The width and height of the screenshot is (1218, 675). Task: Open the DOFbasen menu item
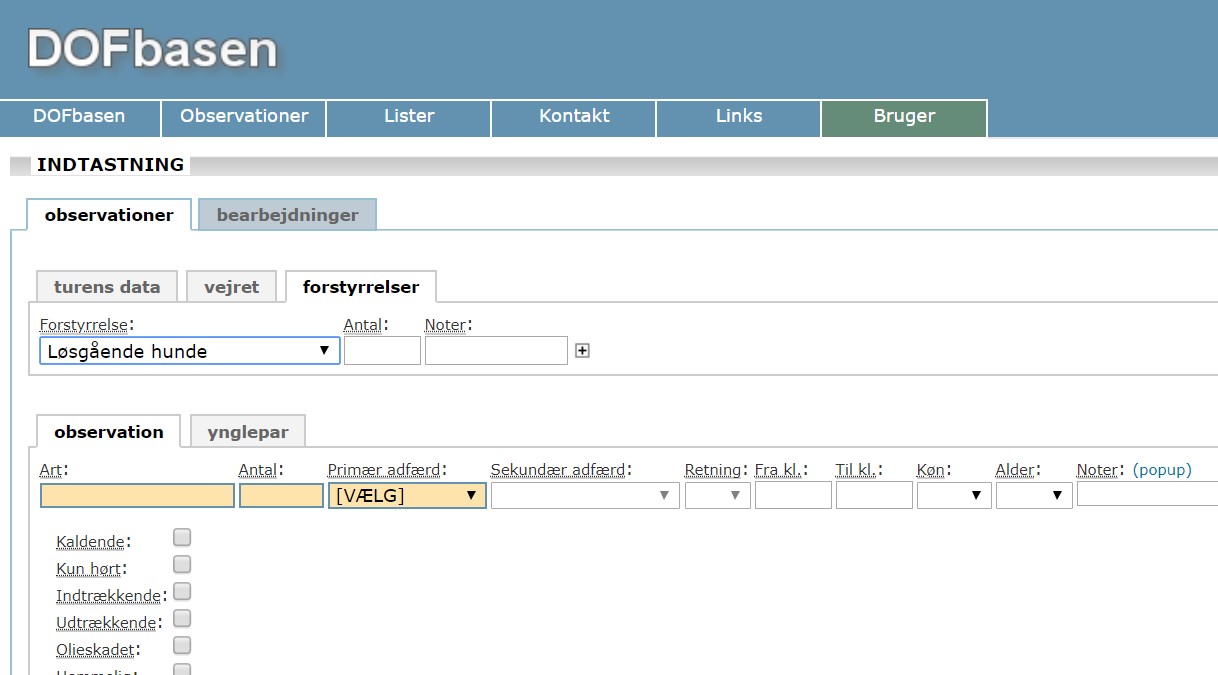[80, 117]
